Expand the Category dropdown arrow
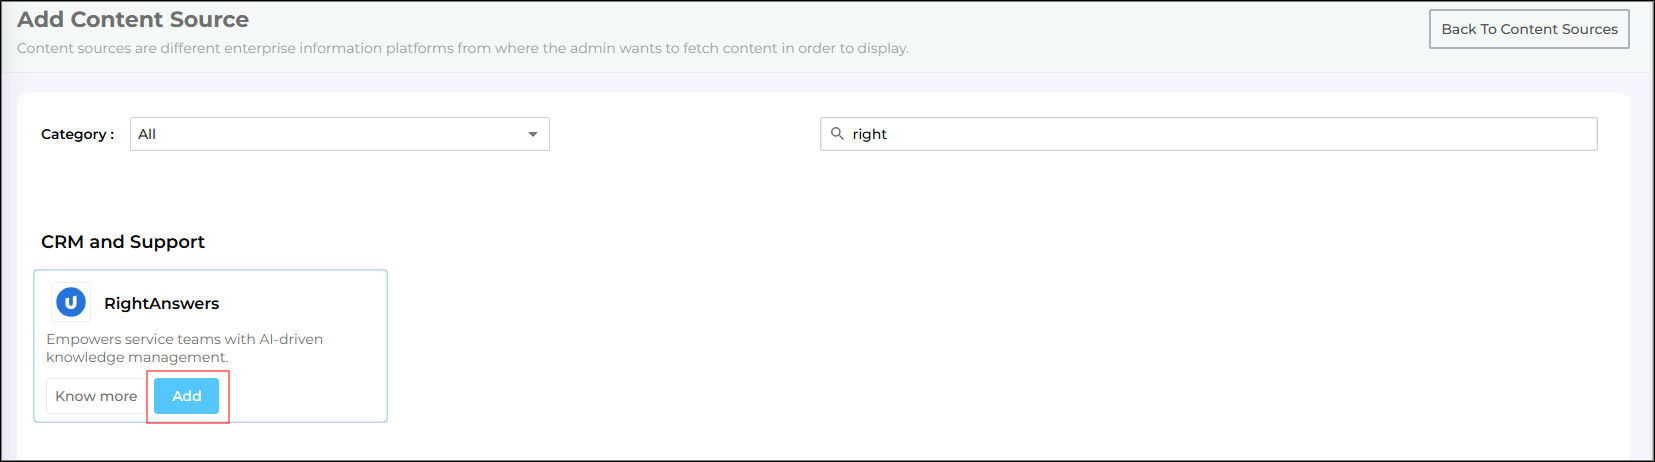Viewport: 1655px width, 462px height. click(x=533, y=134)
